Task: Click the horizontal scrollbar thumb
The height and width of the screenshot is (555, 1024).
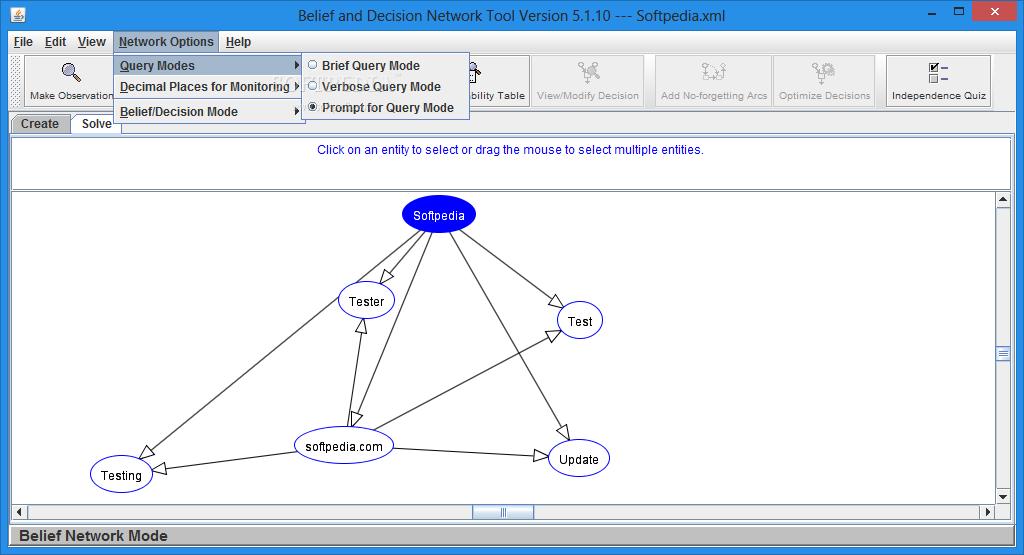Action: click(x=503, y=512)
